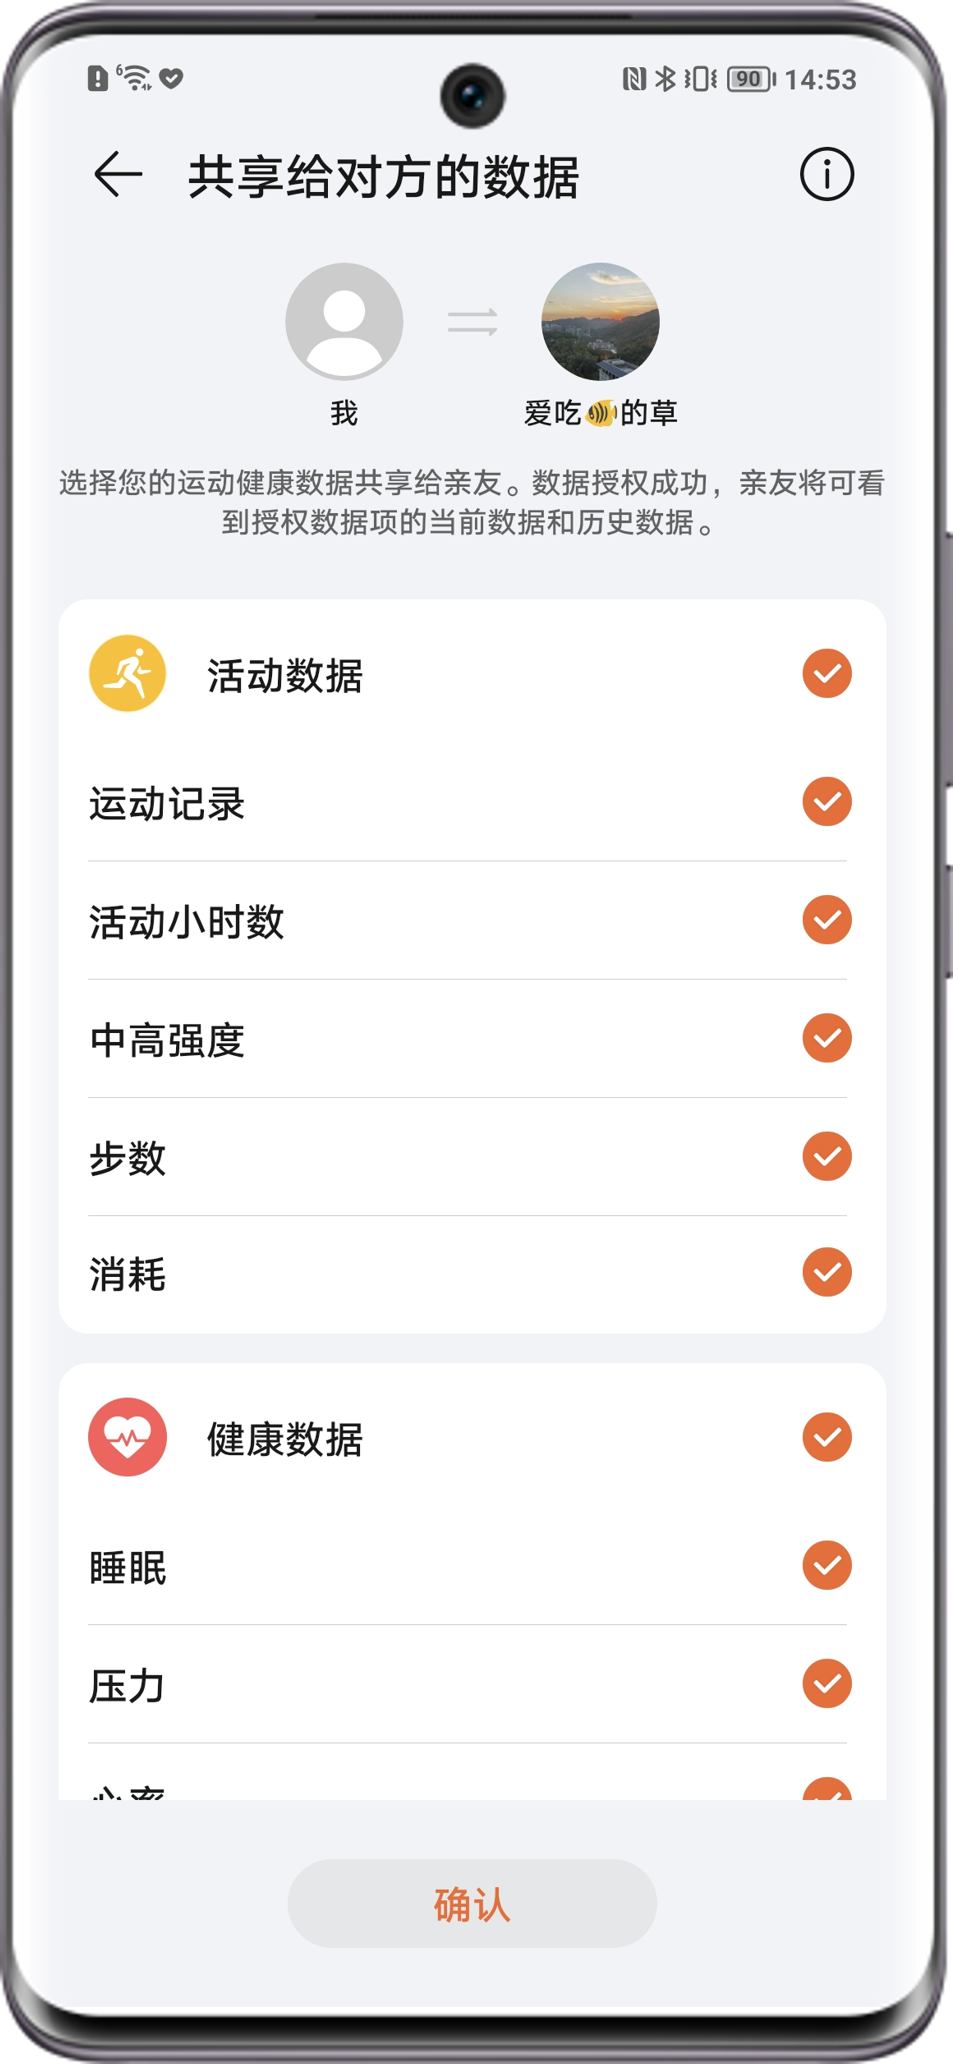Disable 睡眠 data sharing

(x=827, y=1565)
